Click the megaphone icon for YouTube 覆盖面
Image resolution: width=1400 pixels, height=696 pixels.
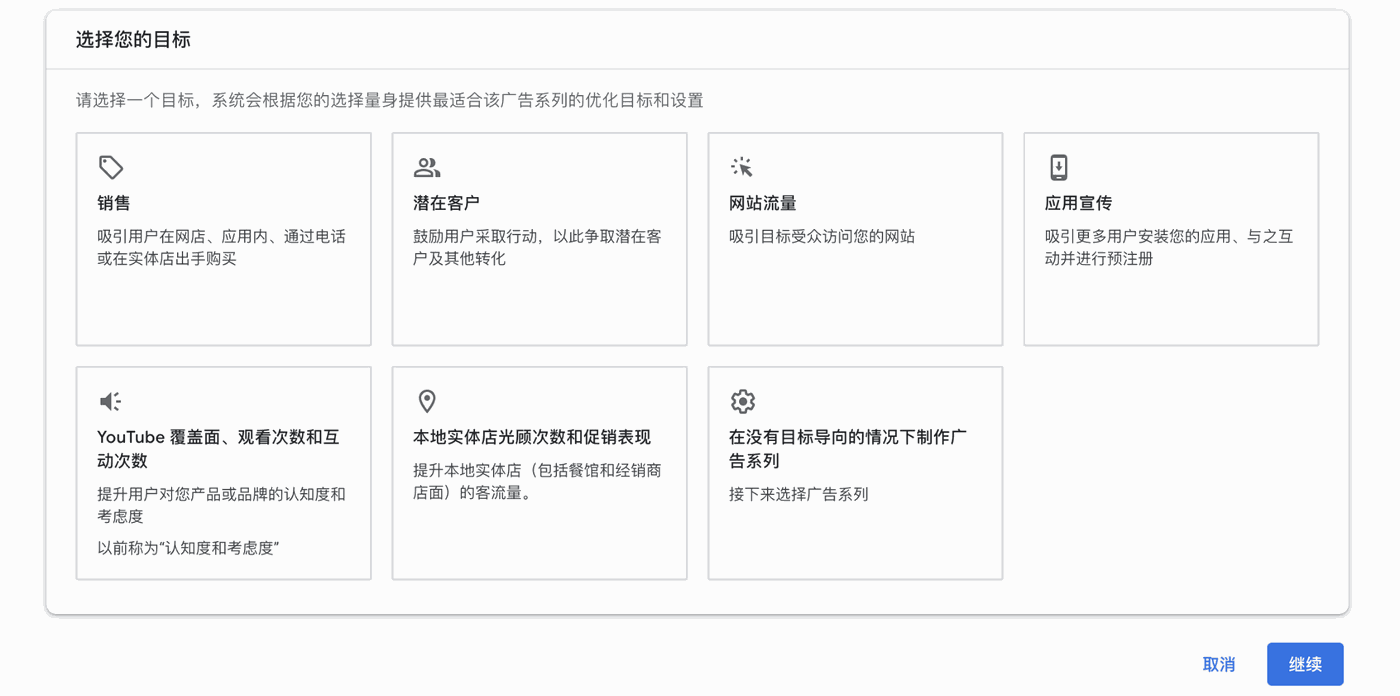(110, 401)
